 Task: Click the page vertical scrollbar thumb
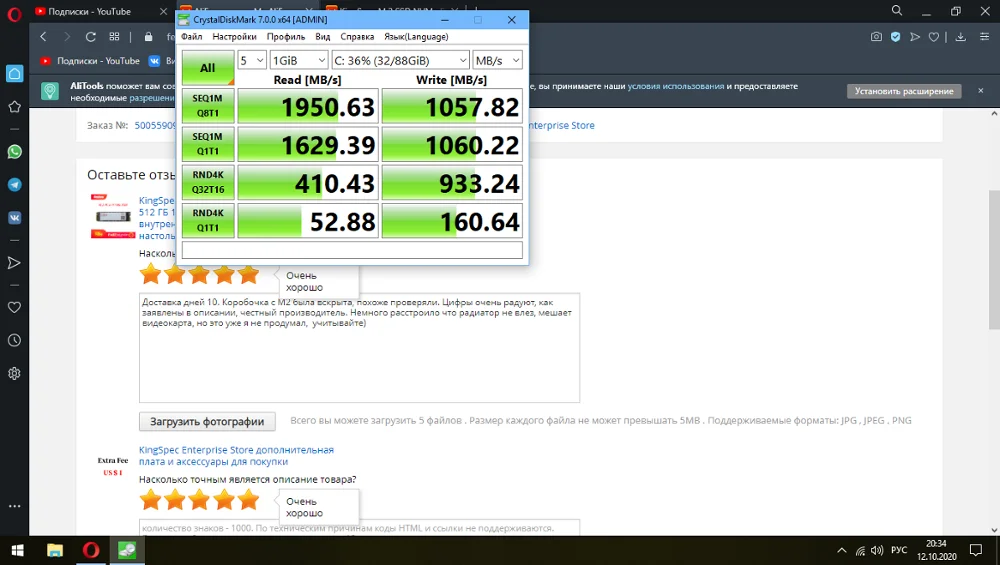tap(994, 259)
